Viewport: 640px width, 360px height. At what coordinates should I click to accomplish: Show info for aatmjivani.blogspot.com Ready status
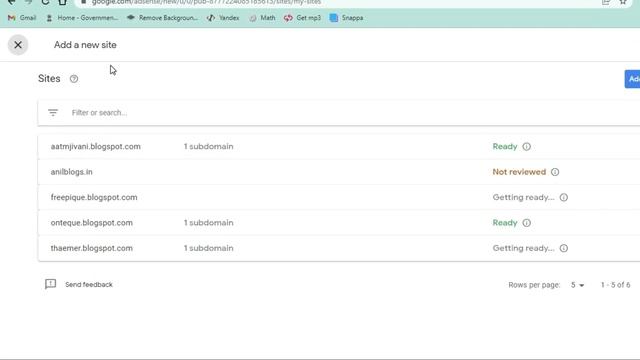tap(527, 147)
